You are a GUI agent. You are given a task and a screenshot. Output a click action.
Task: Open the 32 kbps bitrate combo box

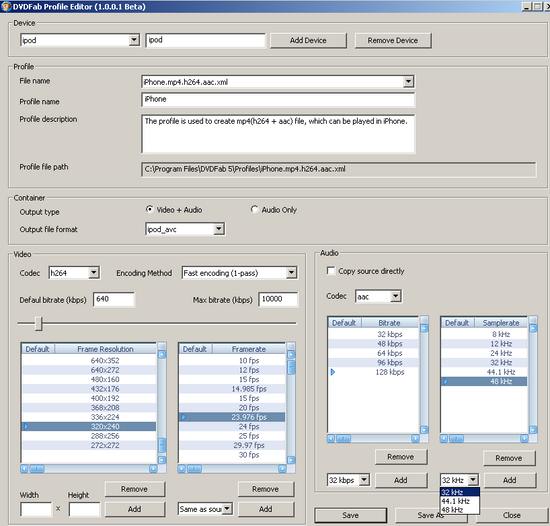[x=364, y=480]
